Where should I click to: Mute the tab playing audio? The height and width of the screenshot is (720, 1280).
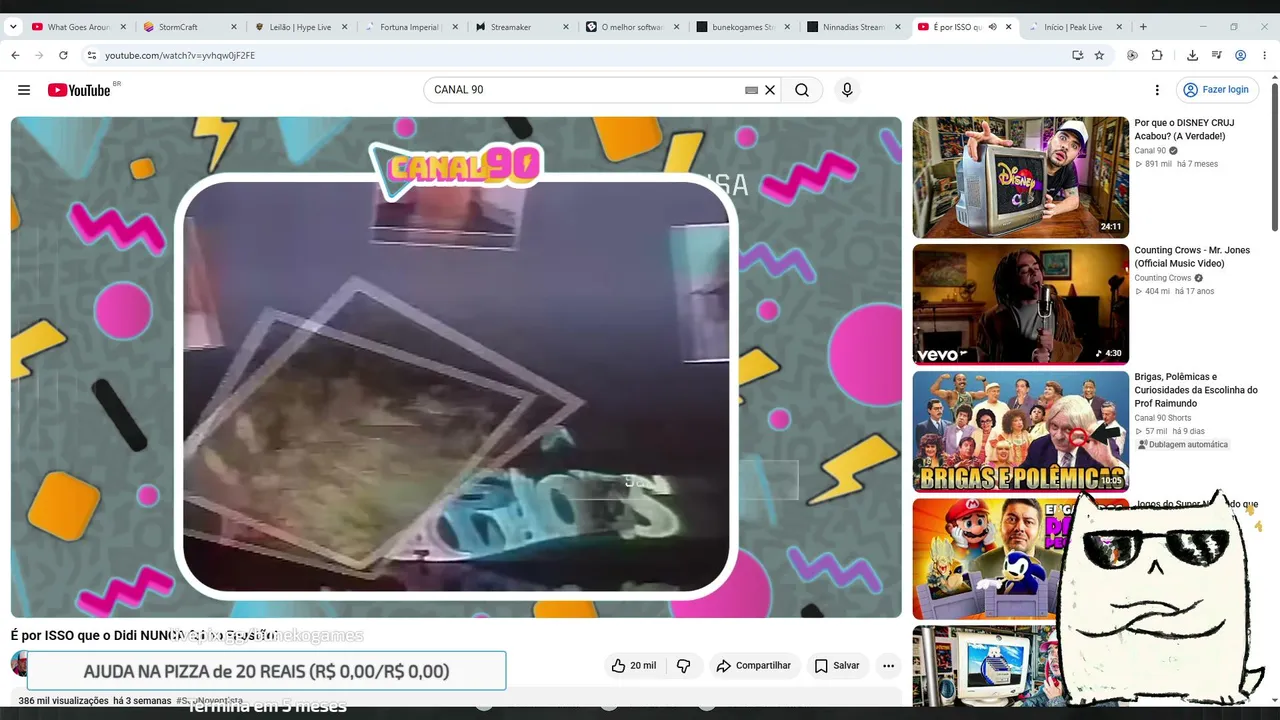click(x=992, y=27)
